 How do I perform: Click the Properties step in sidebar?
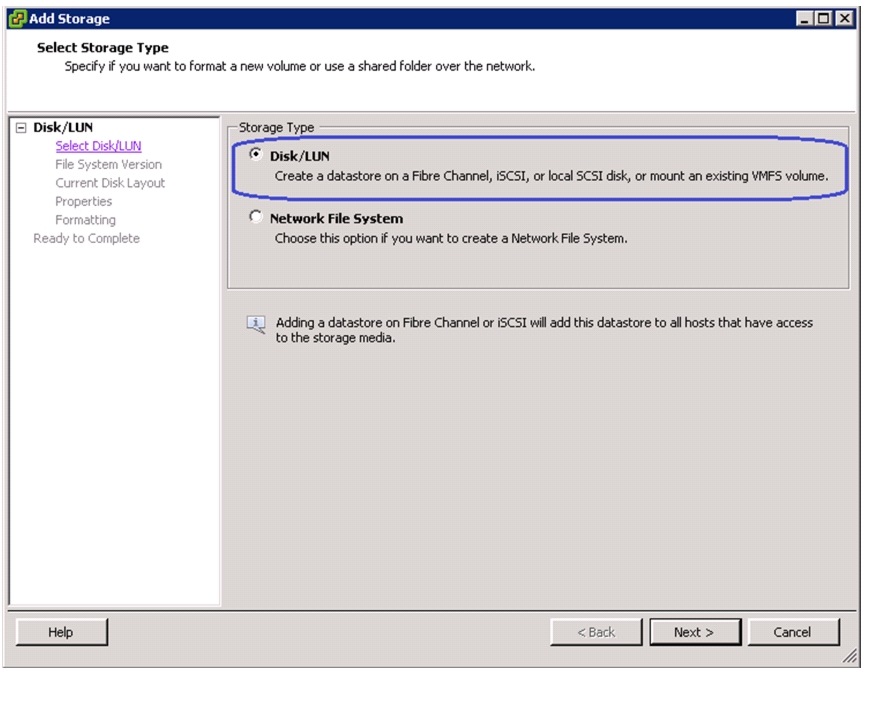(x=83, y=201)
